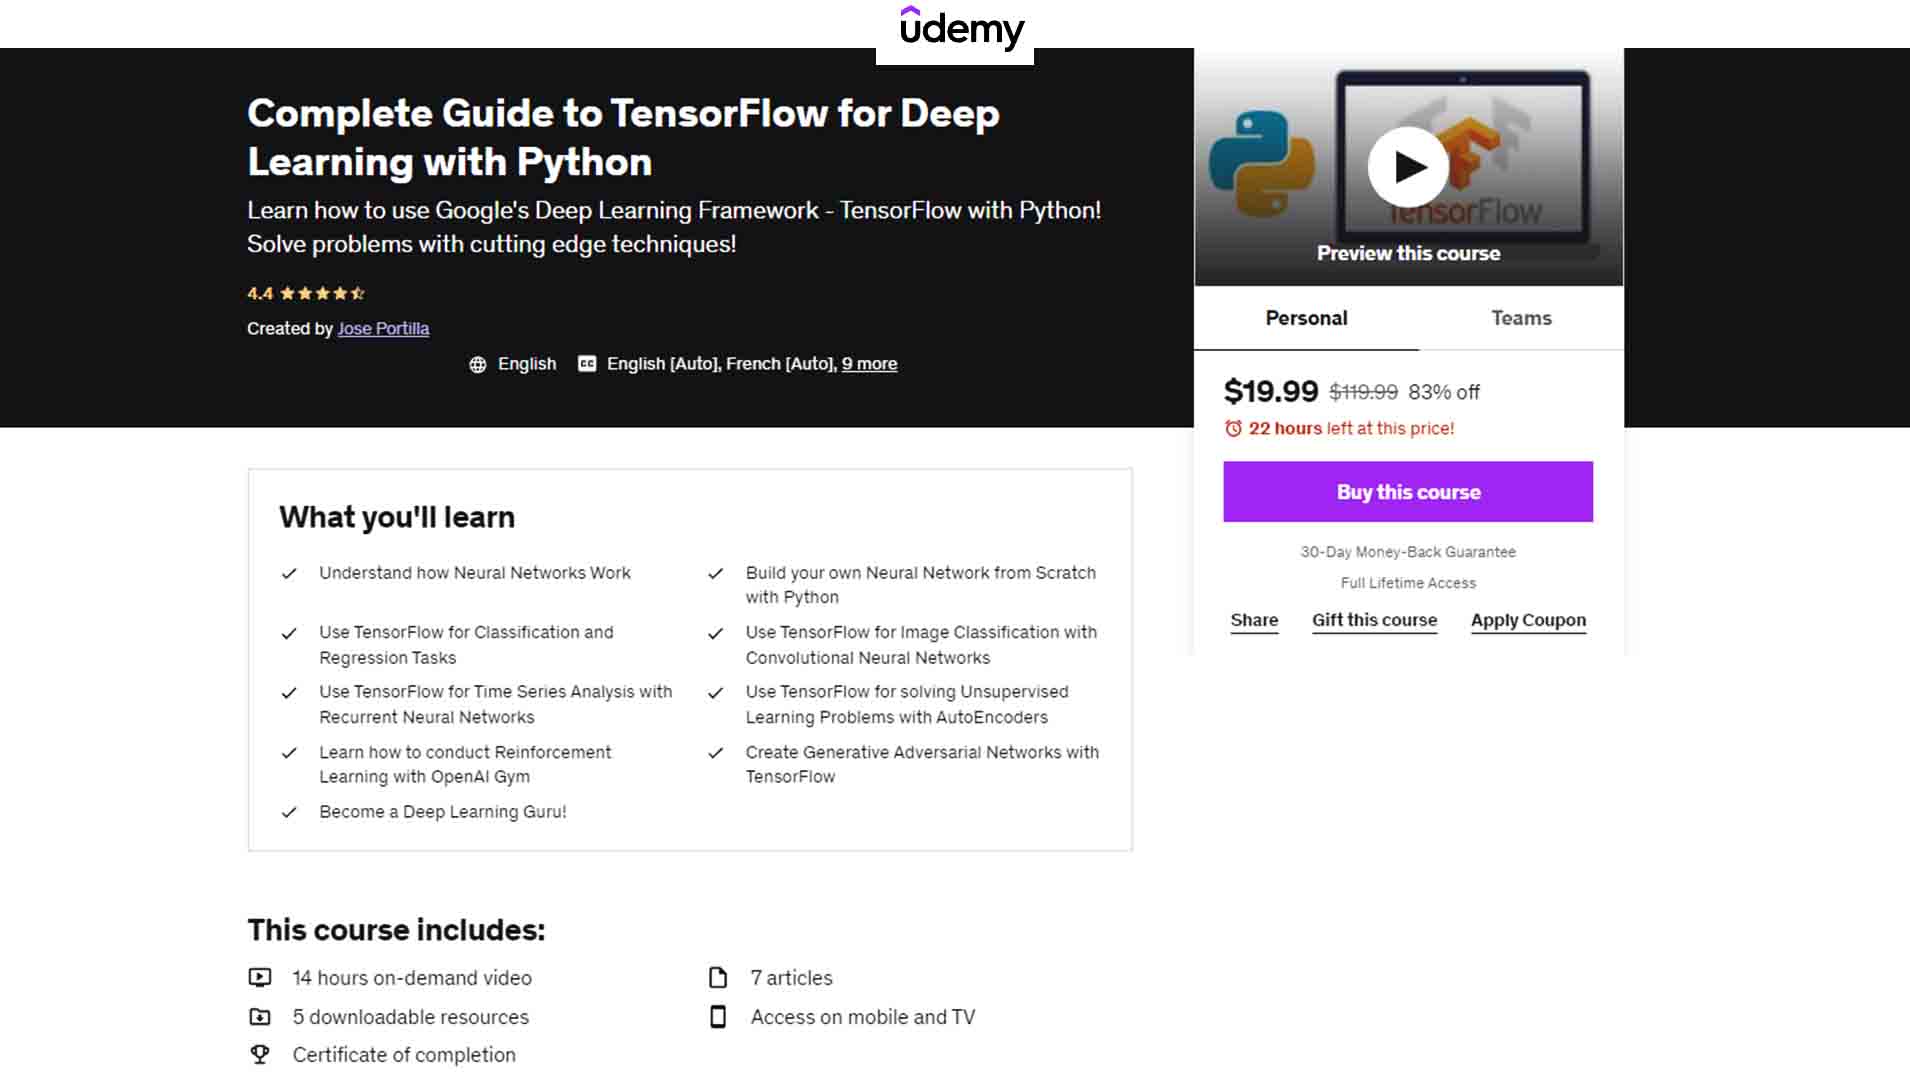
Task: Click 7 articles text
Action: click(x=791, y=977)
